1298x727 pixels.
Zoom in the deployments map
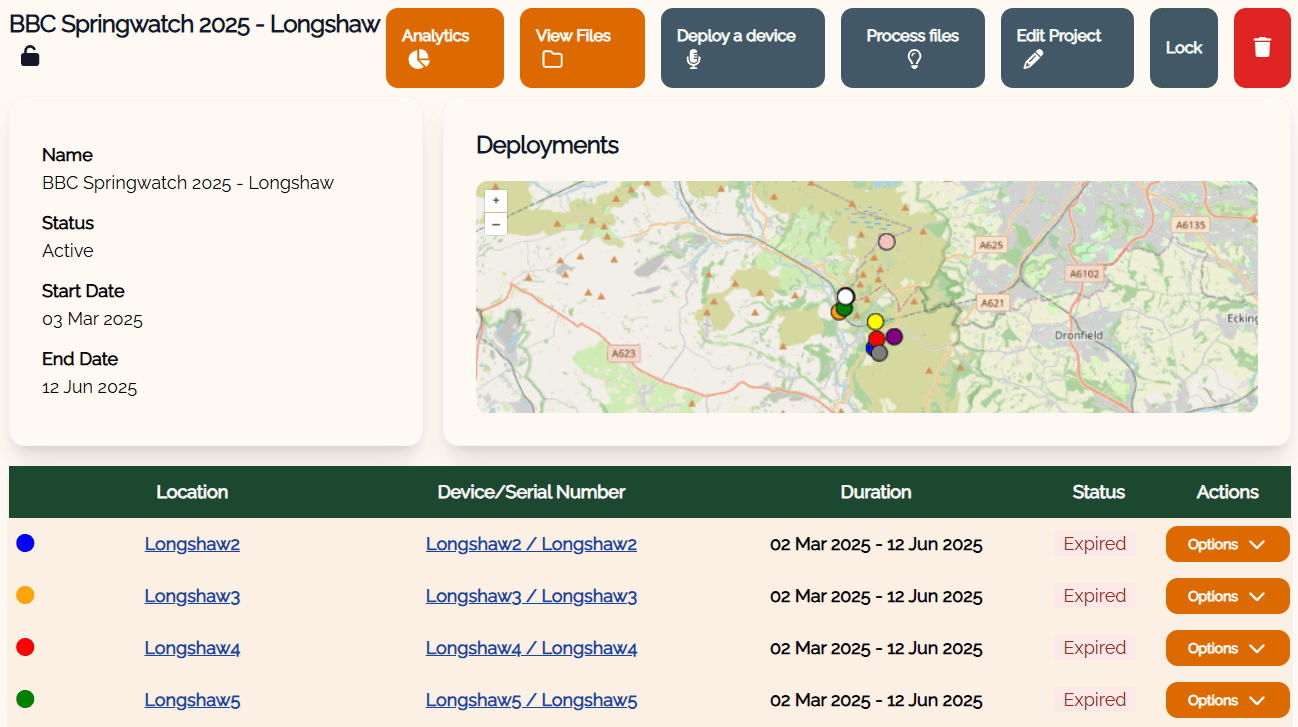[496, 201]
